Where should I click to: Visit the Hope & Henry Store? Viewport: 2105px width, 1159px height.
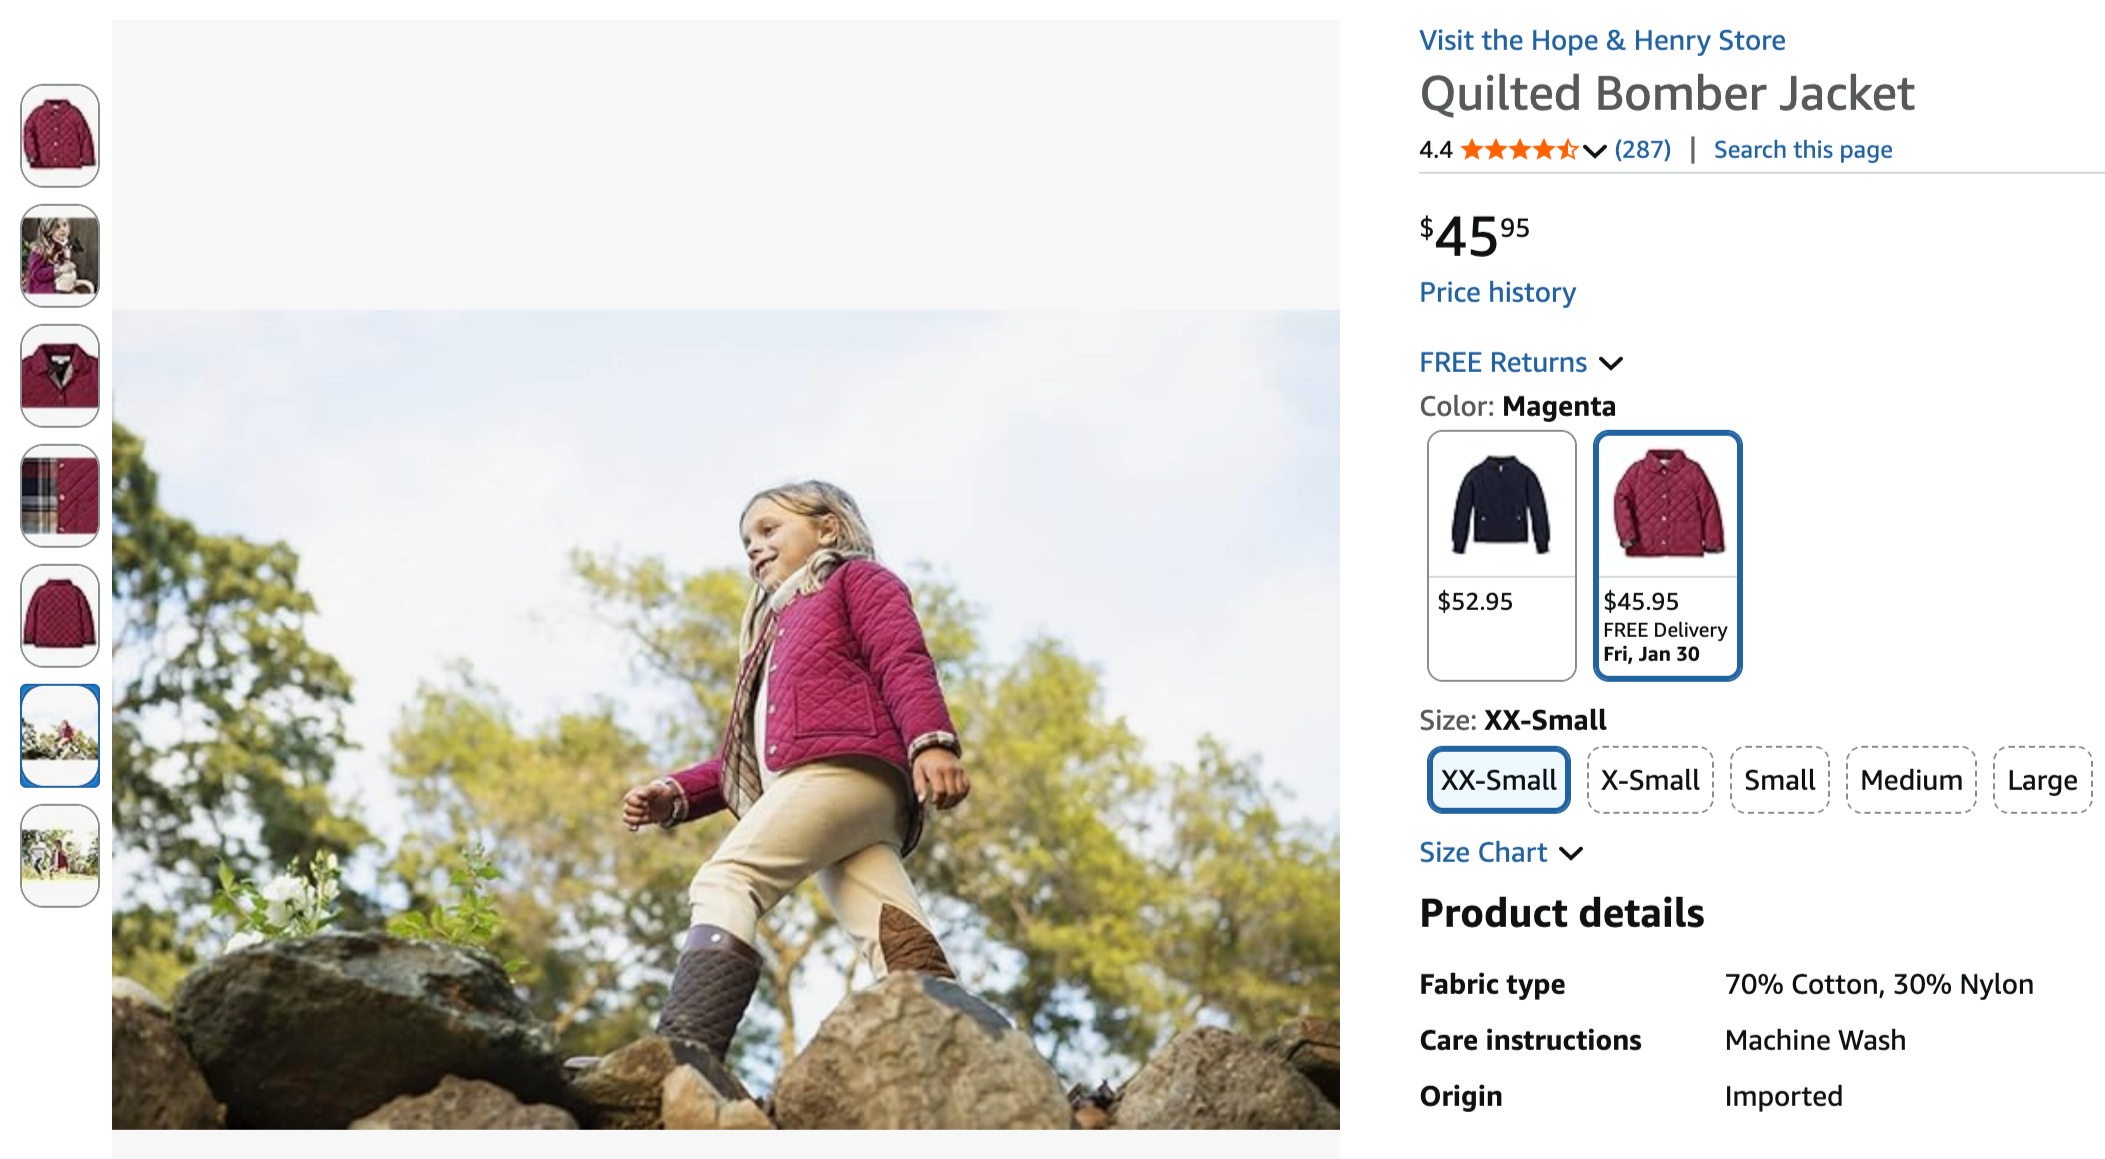click(x=1602, y=40)
